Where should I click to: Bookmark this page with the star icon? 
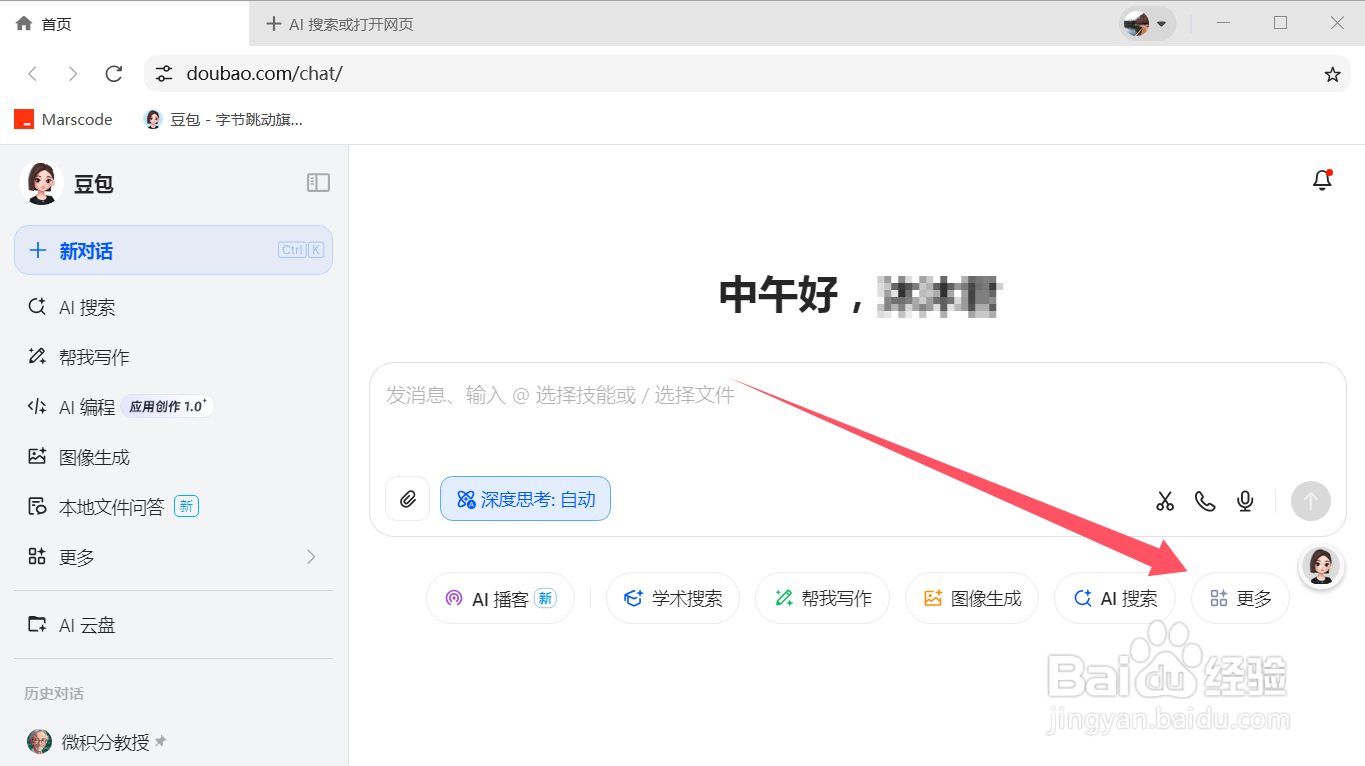click(1332, 74)
